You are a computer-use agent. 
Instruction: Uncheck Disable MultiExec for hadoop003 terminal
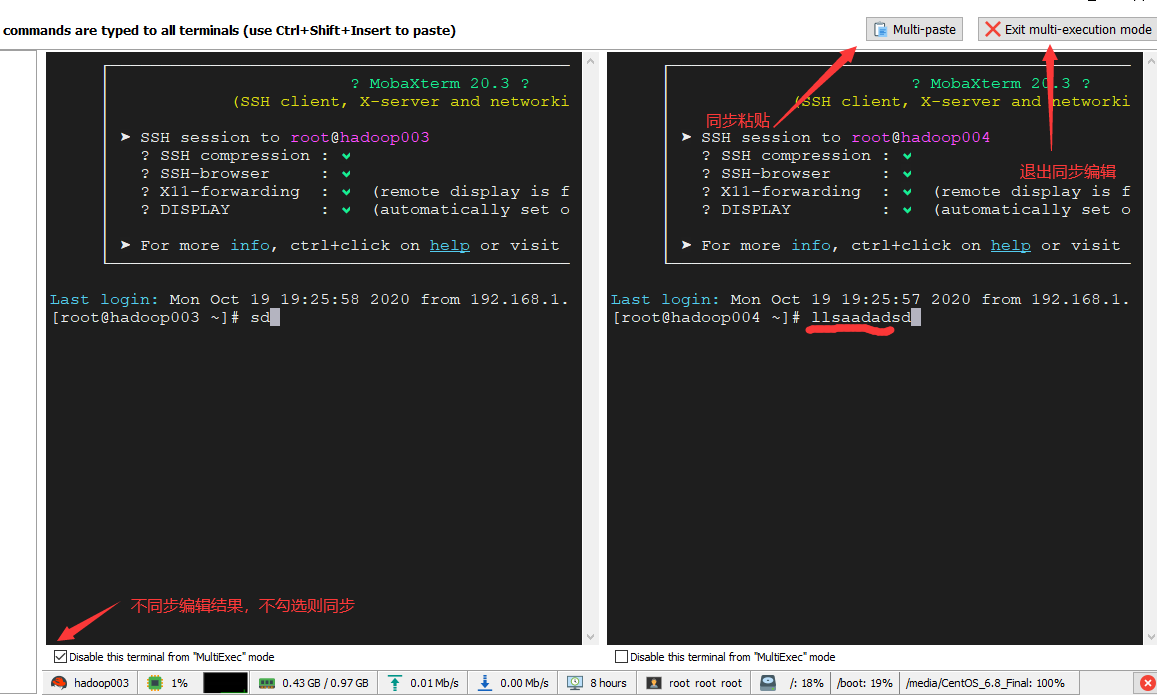pos(61,657)
